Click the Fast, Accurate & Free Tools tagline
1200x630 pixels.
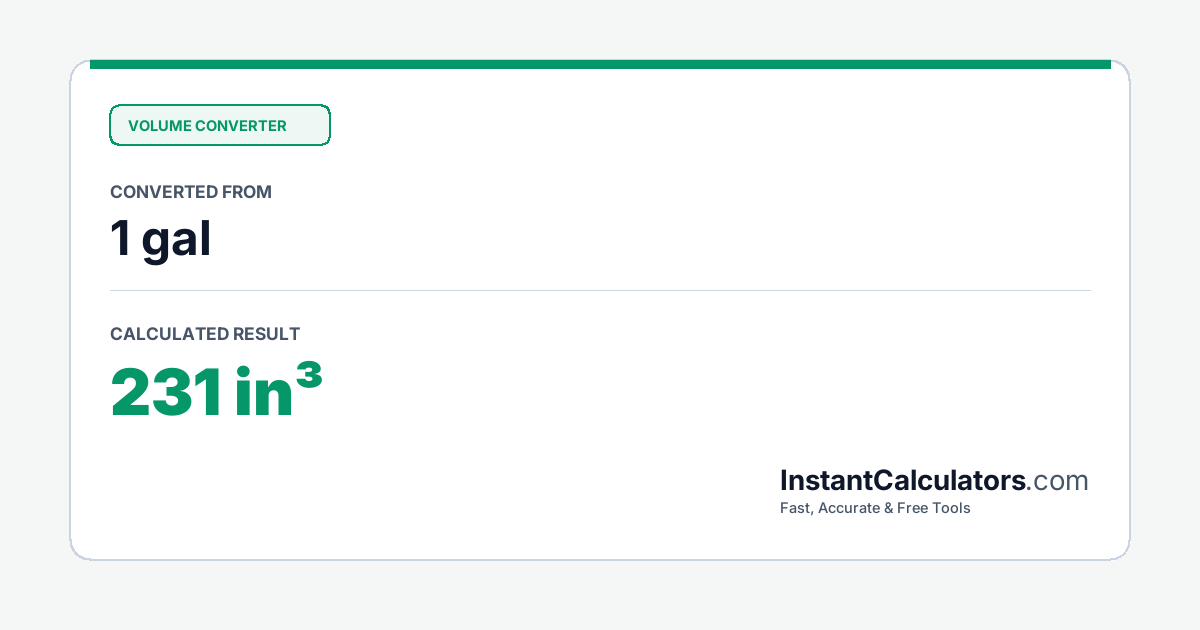[x=875, y=508]
